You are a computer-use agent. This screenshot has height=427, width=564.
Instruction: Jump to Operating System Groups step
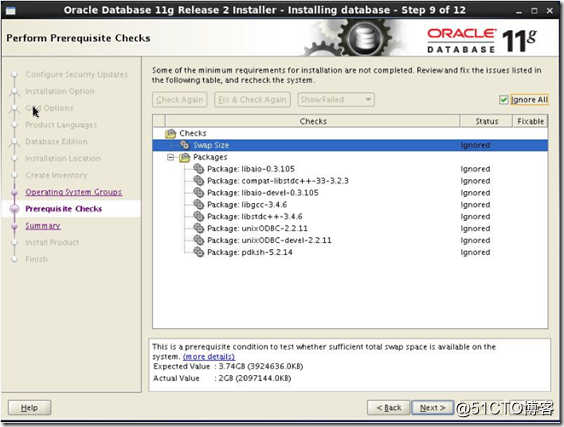pos(73,192)
